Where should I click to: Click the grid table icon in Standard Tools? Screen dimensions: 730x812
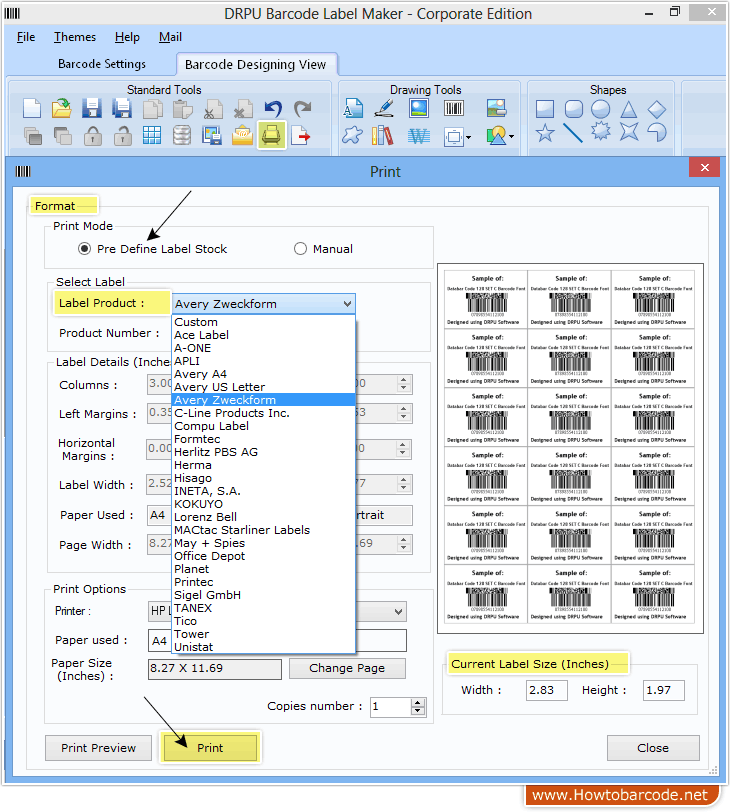tap(152, 136)
